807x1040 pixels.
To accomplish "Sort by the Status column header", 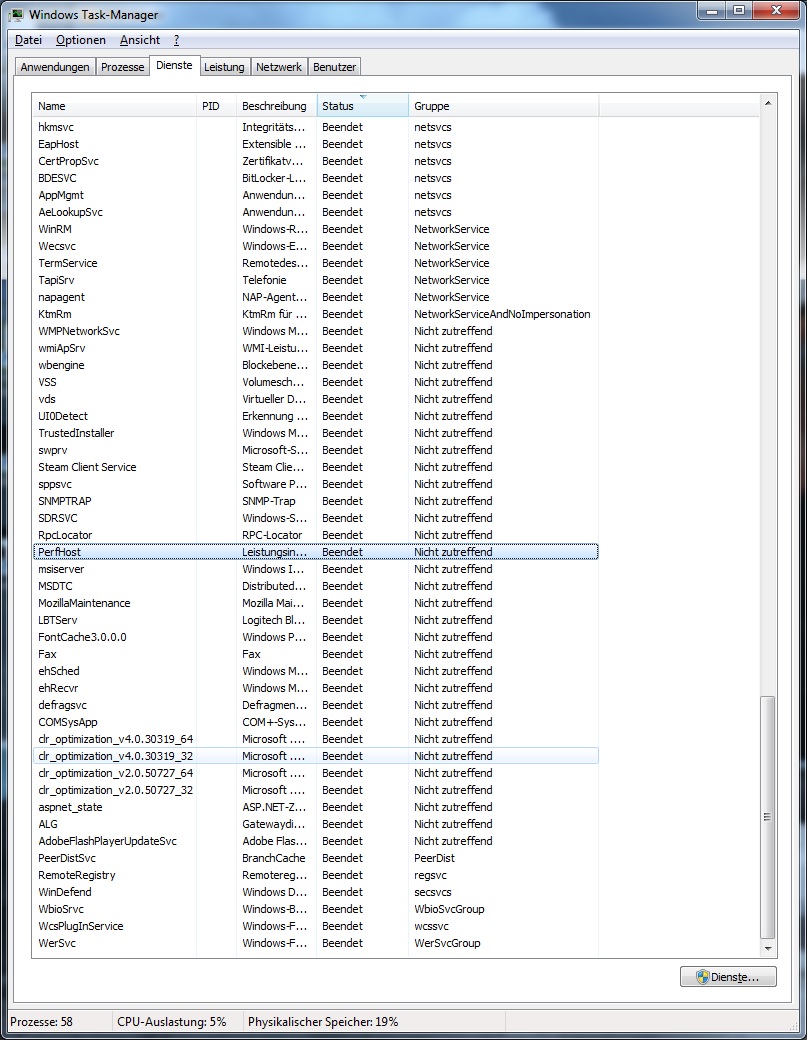I will tap(363, 106).
